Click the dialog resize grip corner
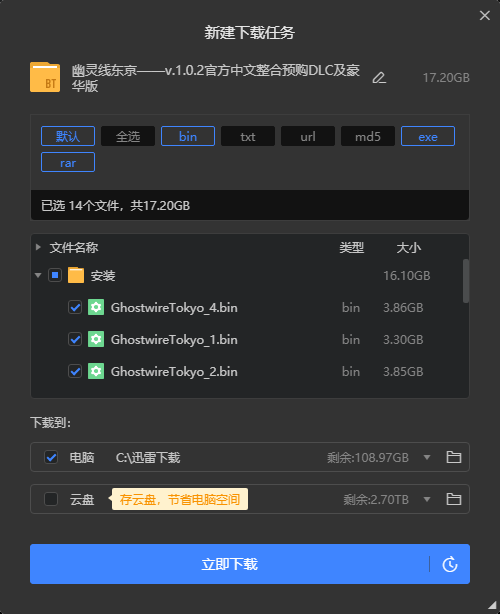This screenshot has height=614, width=500. click(x=492, y=606)
